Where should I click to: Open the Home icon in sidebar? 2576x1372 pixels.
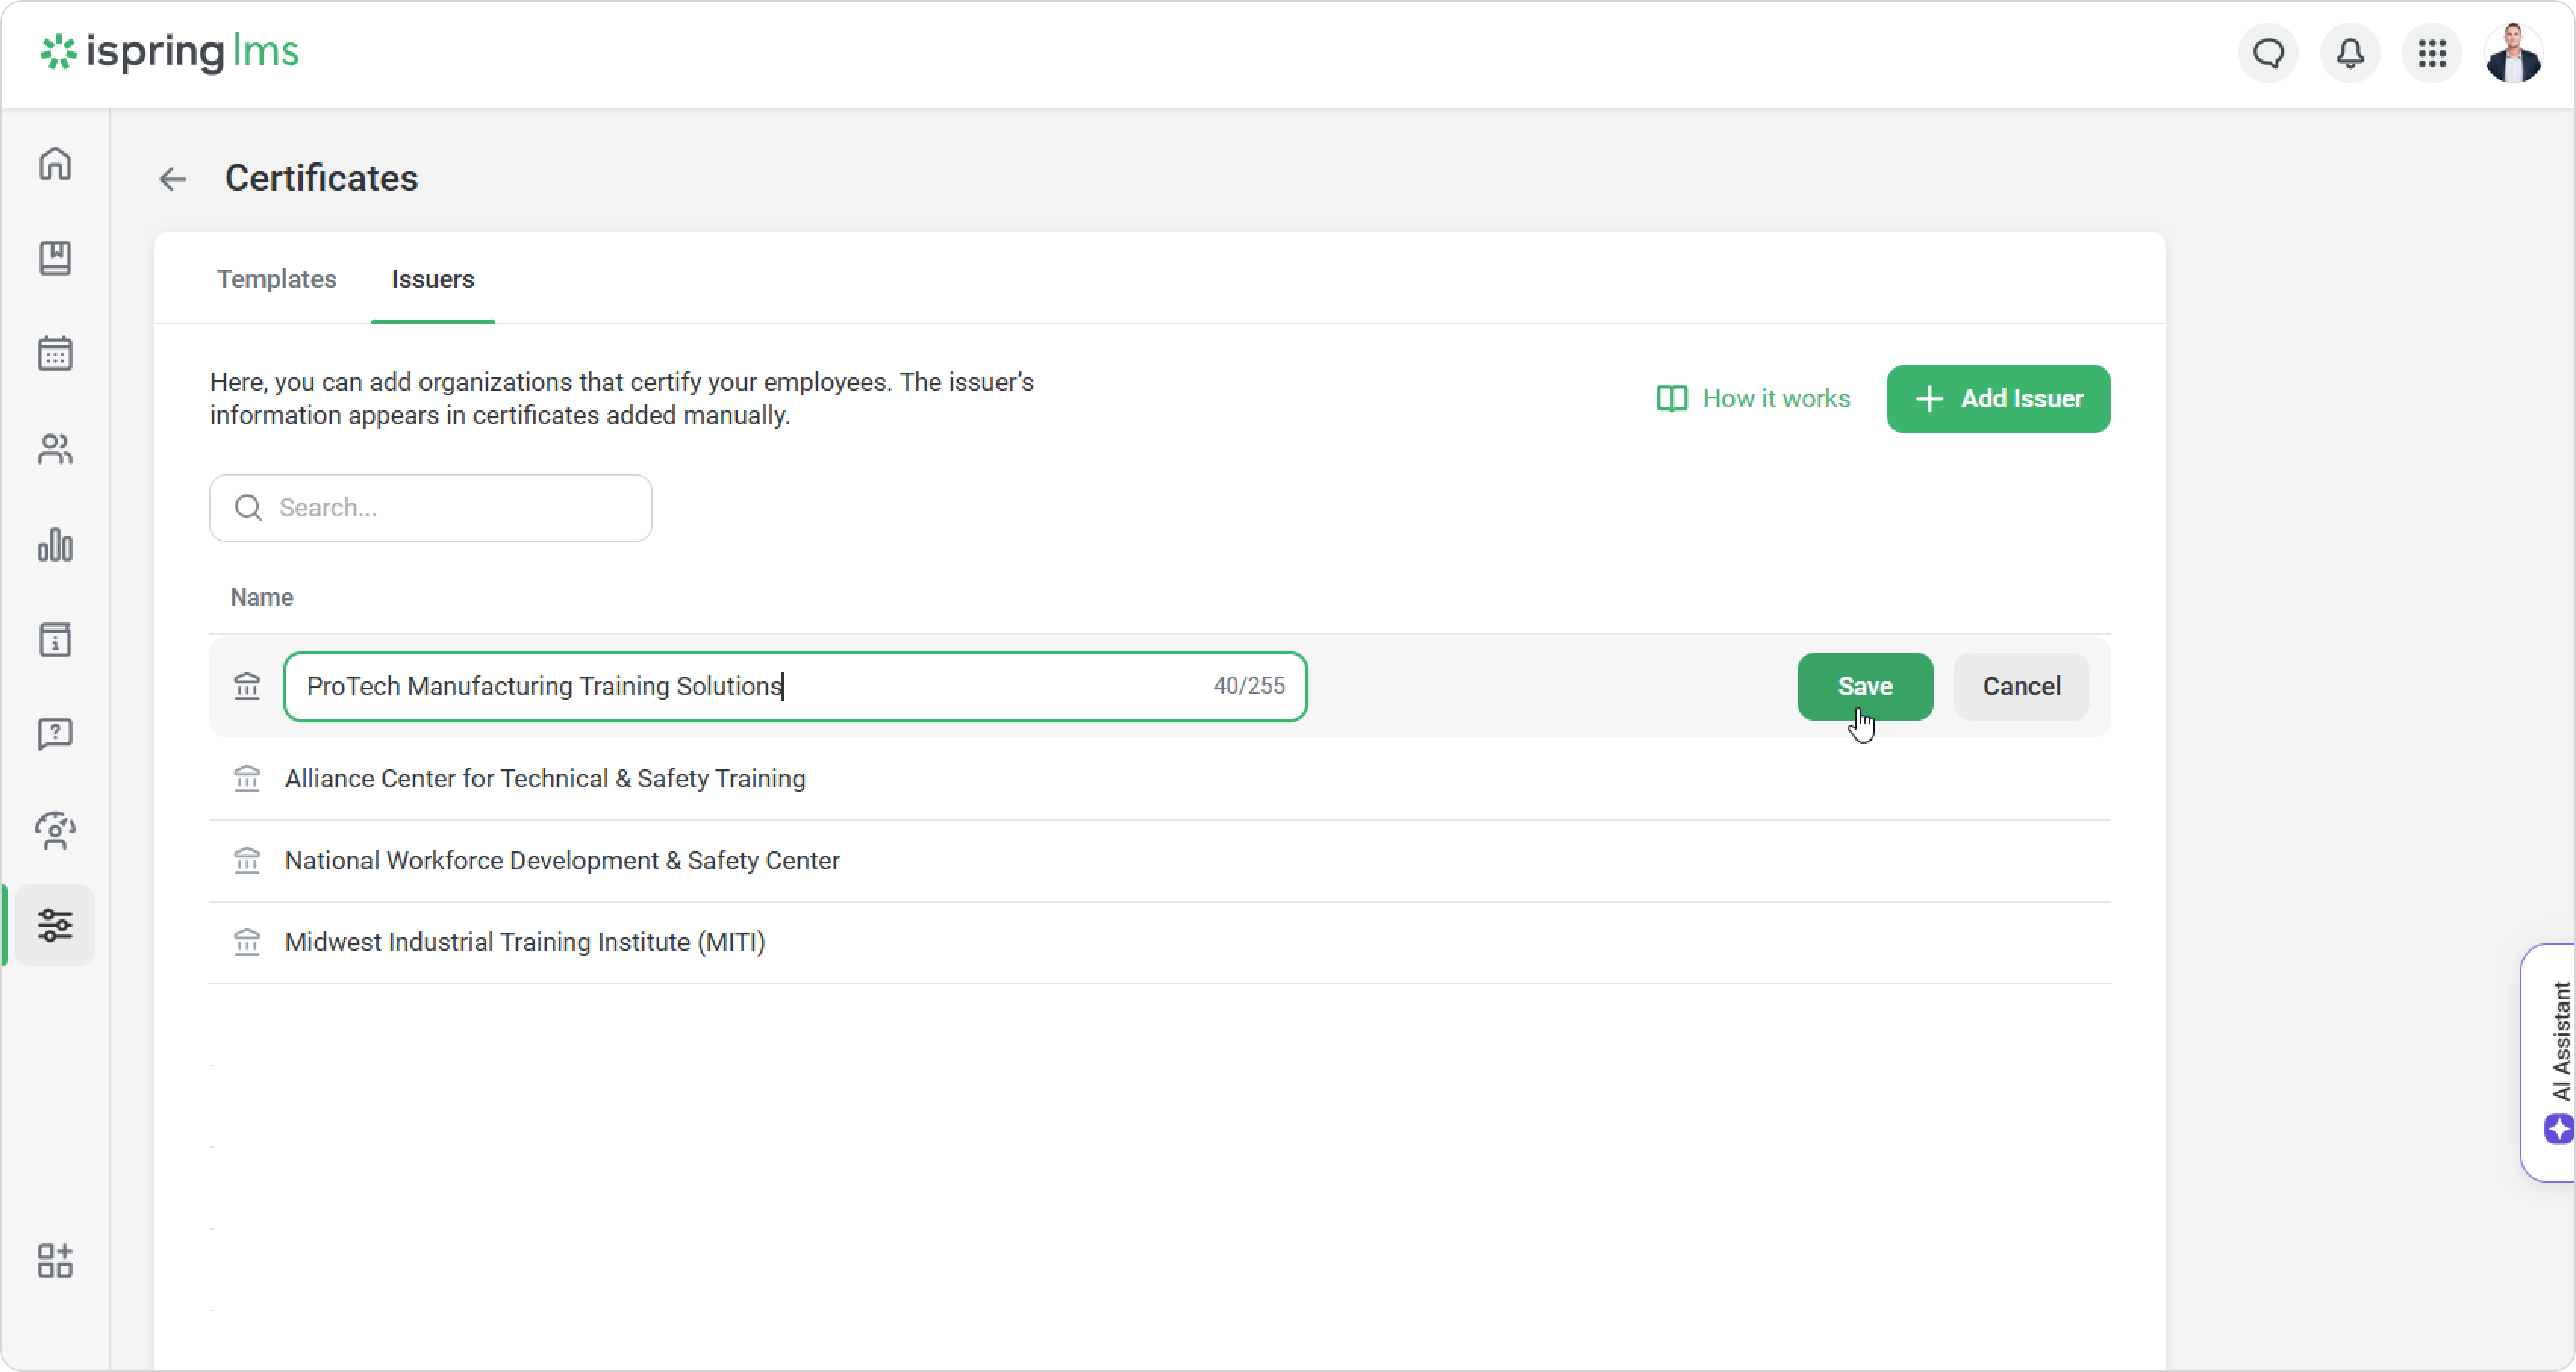coord(55,163)
